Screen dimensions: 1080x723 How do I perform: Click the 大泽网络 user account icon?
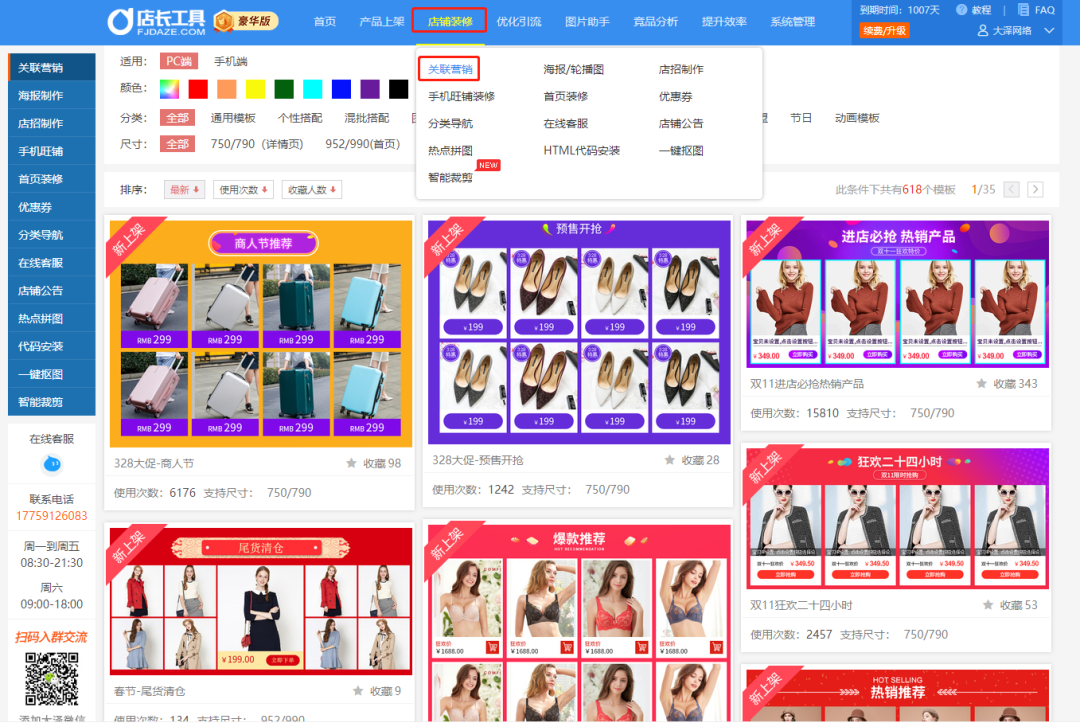click(983, 30)
